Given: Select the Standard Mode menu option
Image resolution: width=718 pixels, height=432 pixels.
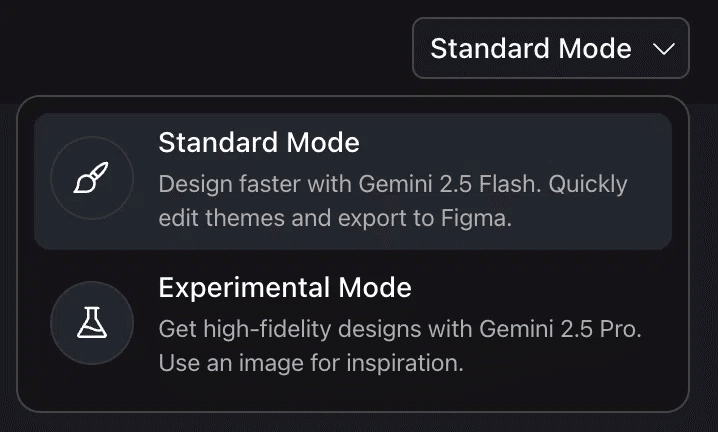Looking at the screenshot, I should (353, 181).
